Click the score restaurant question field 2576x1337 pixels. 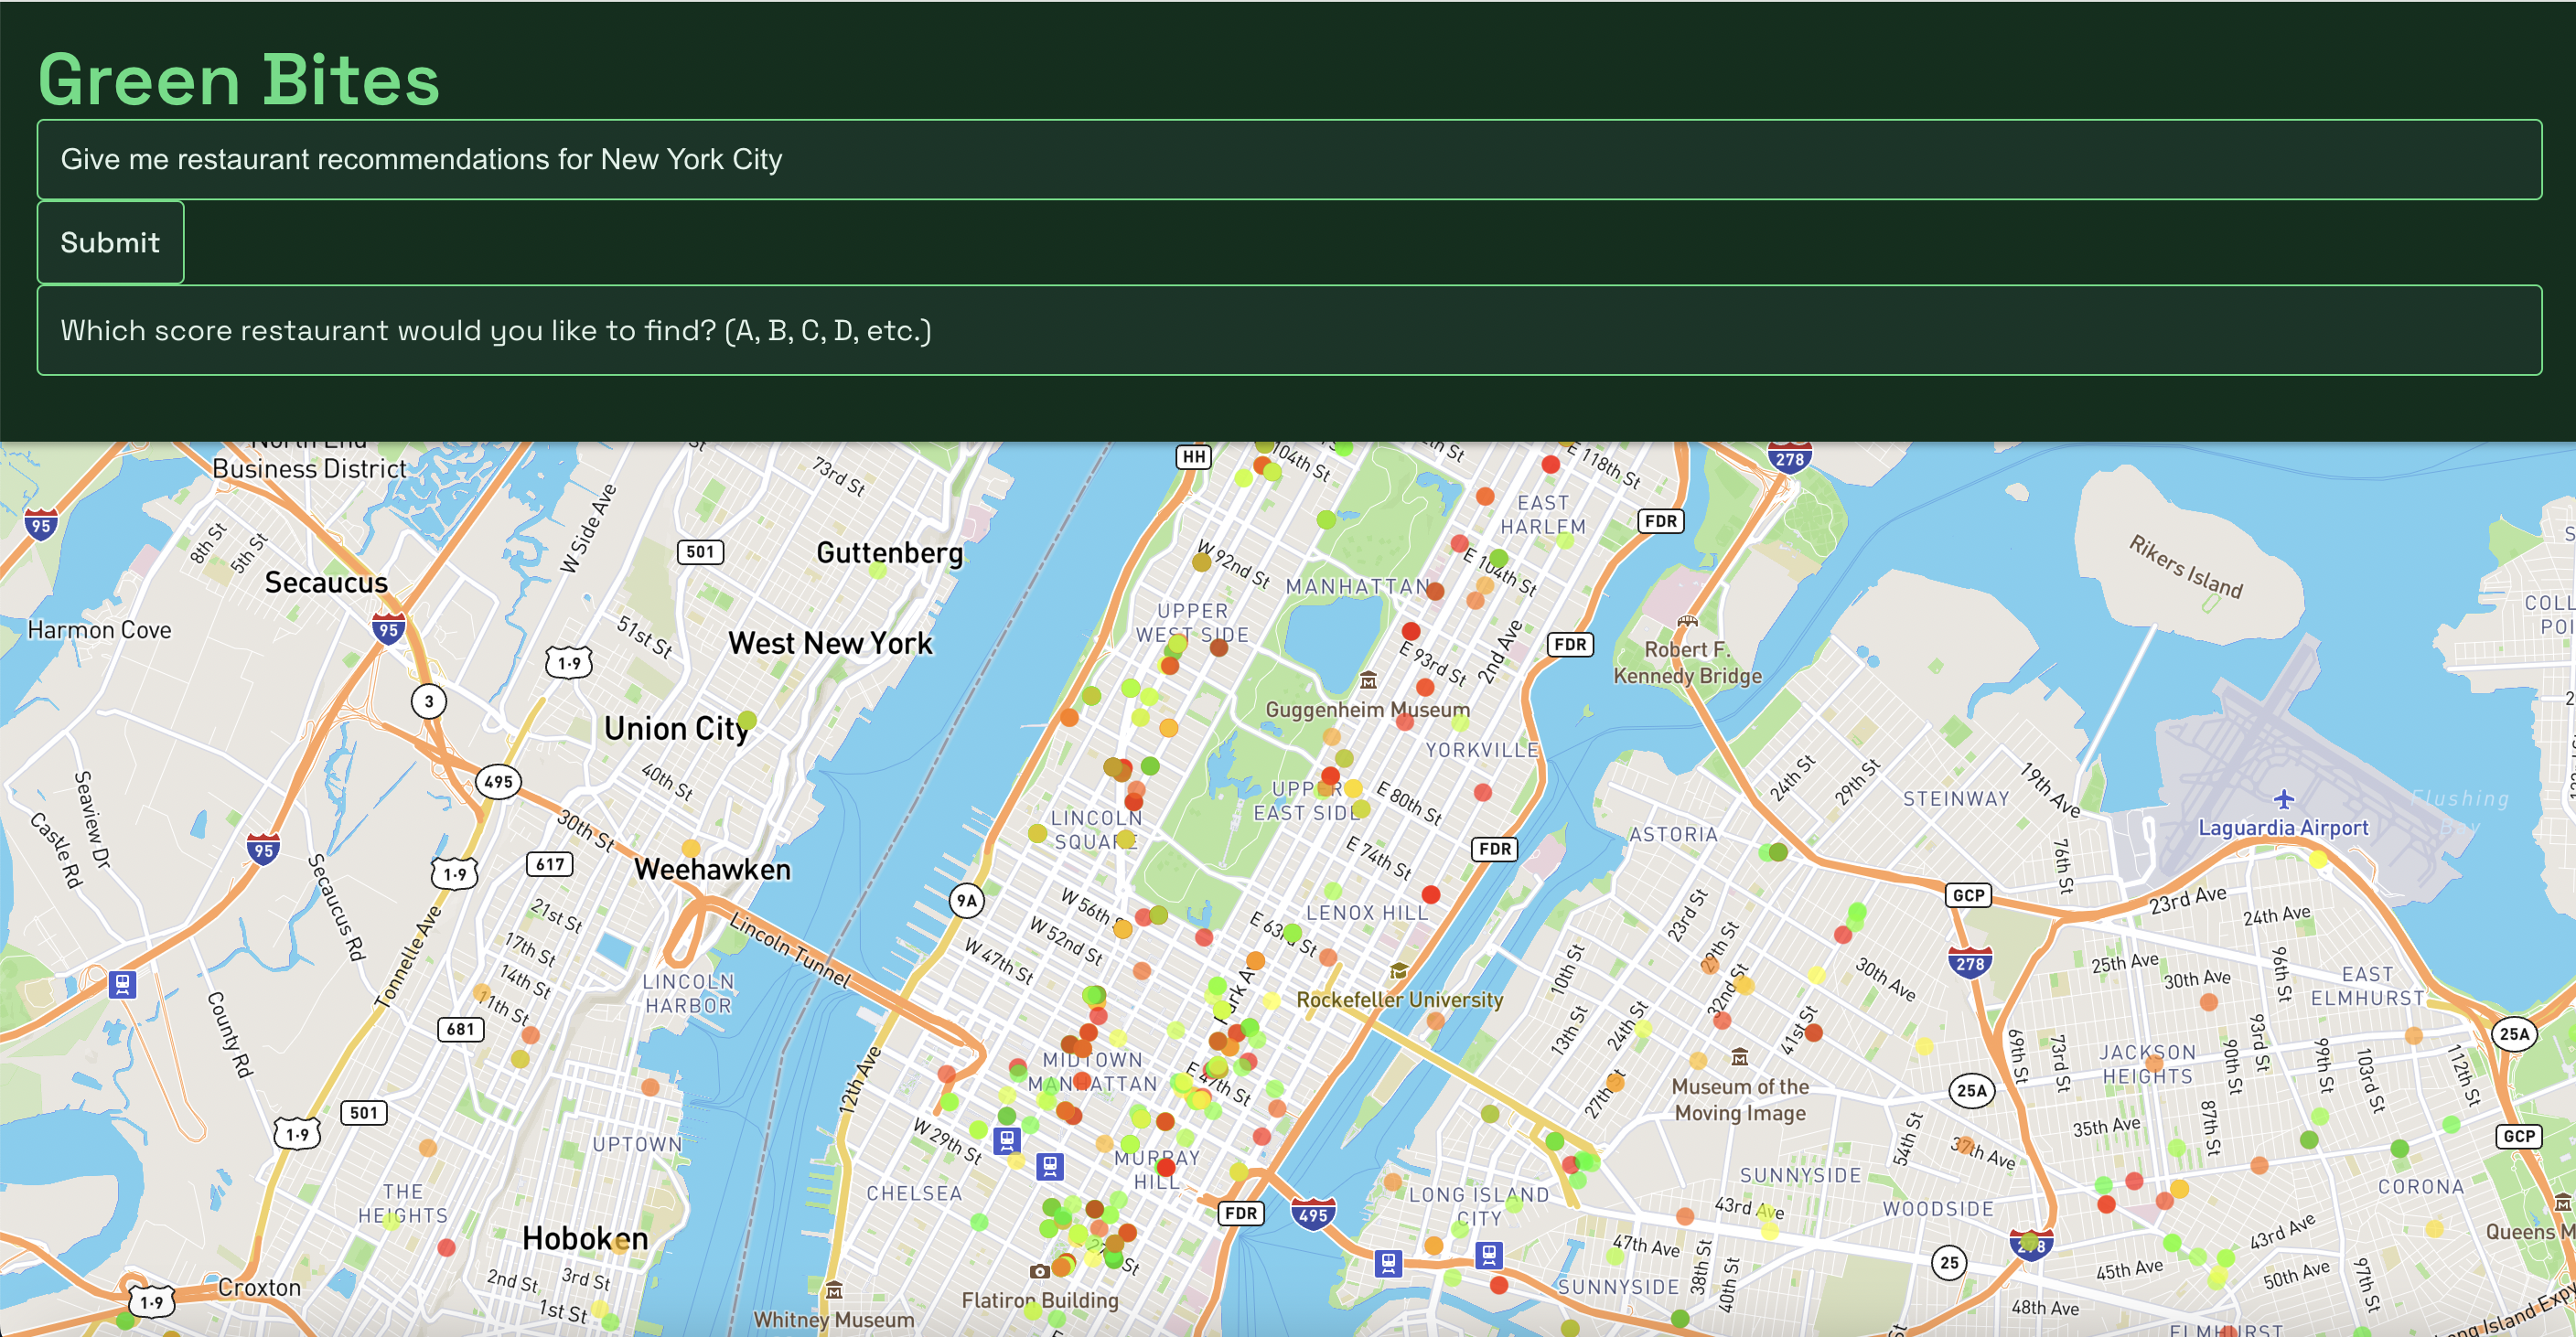1288,331
